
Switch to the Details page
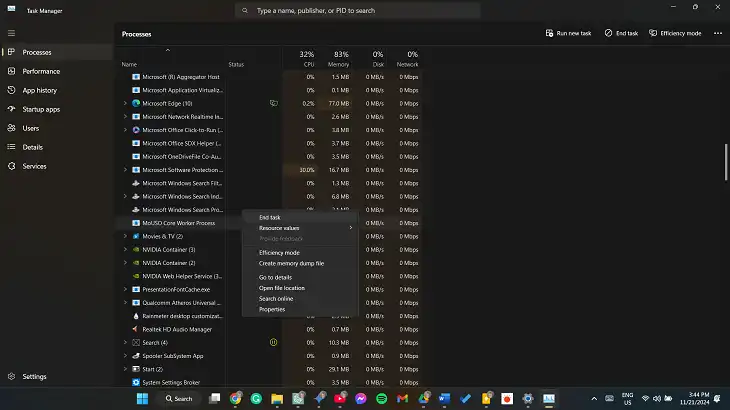click(x=33, y=147)
